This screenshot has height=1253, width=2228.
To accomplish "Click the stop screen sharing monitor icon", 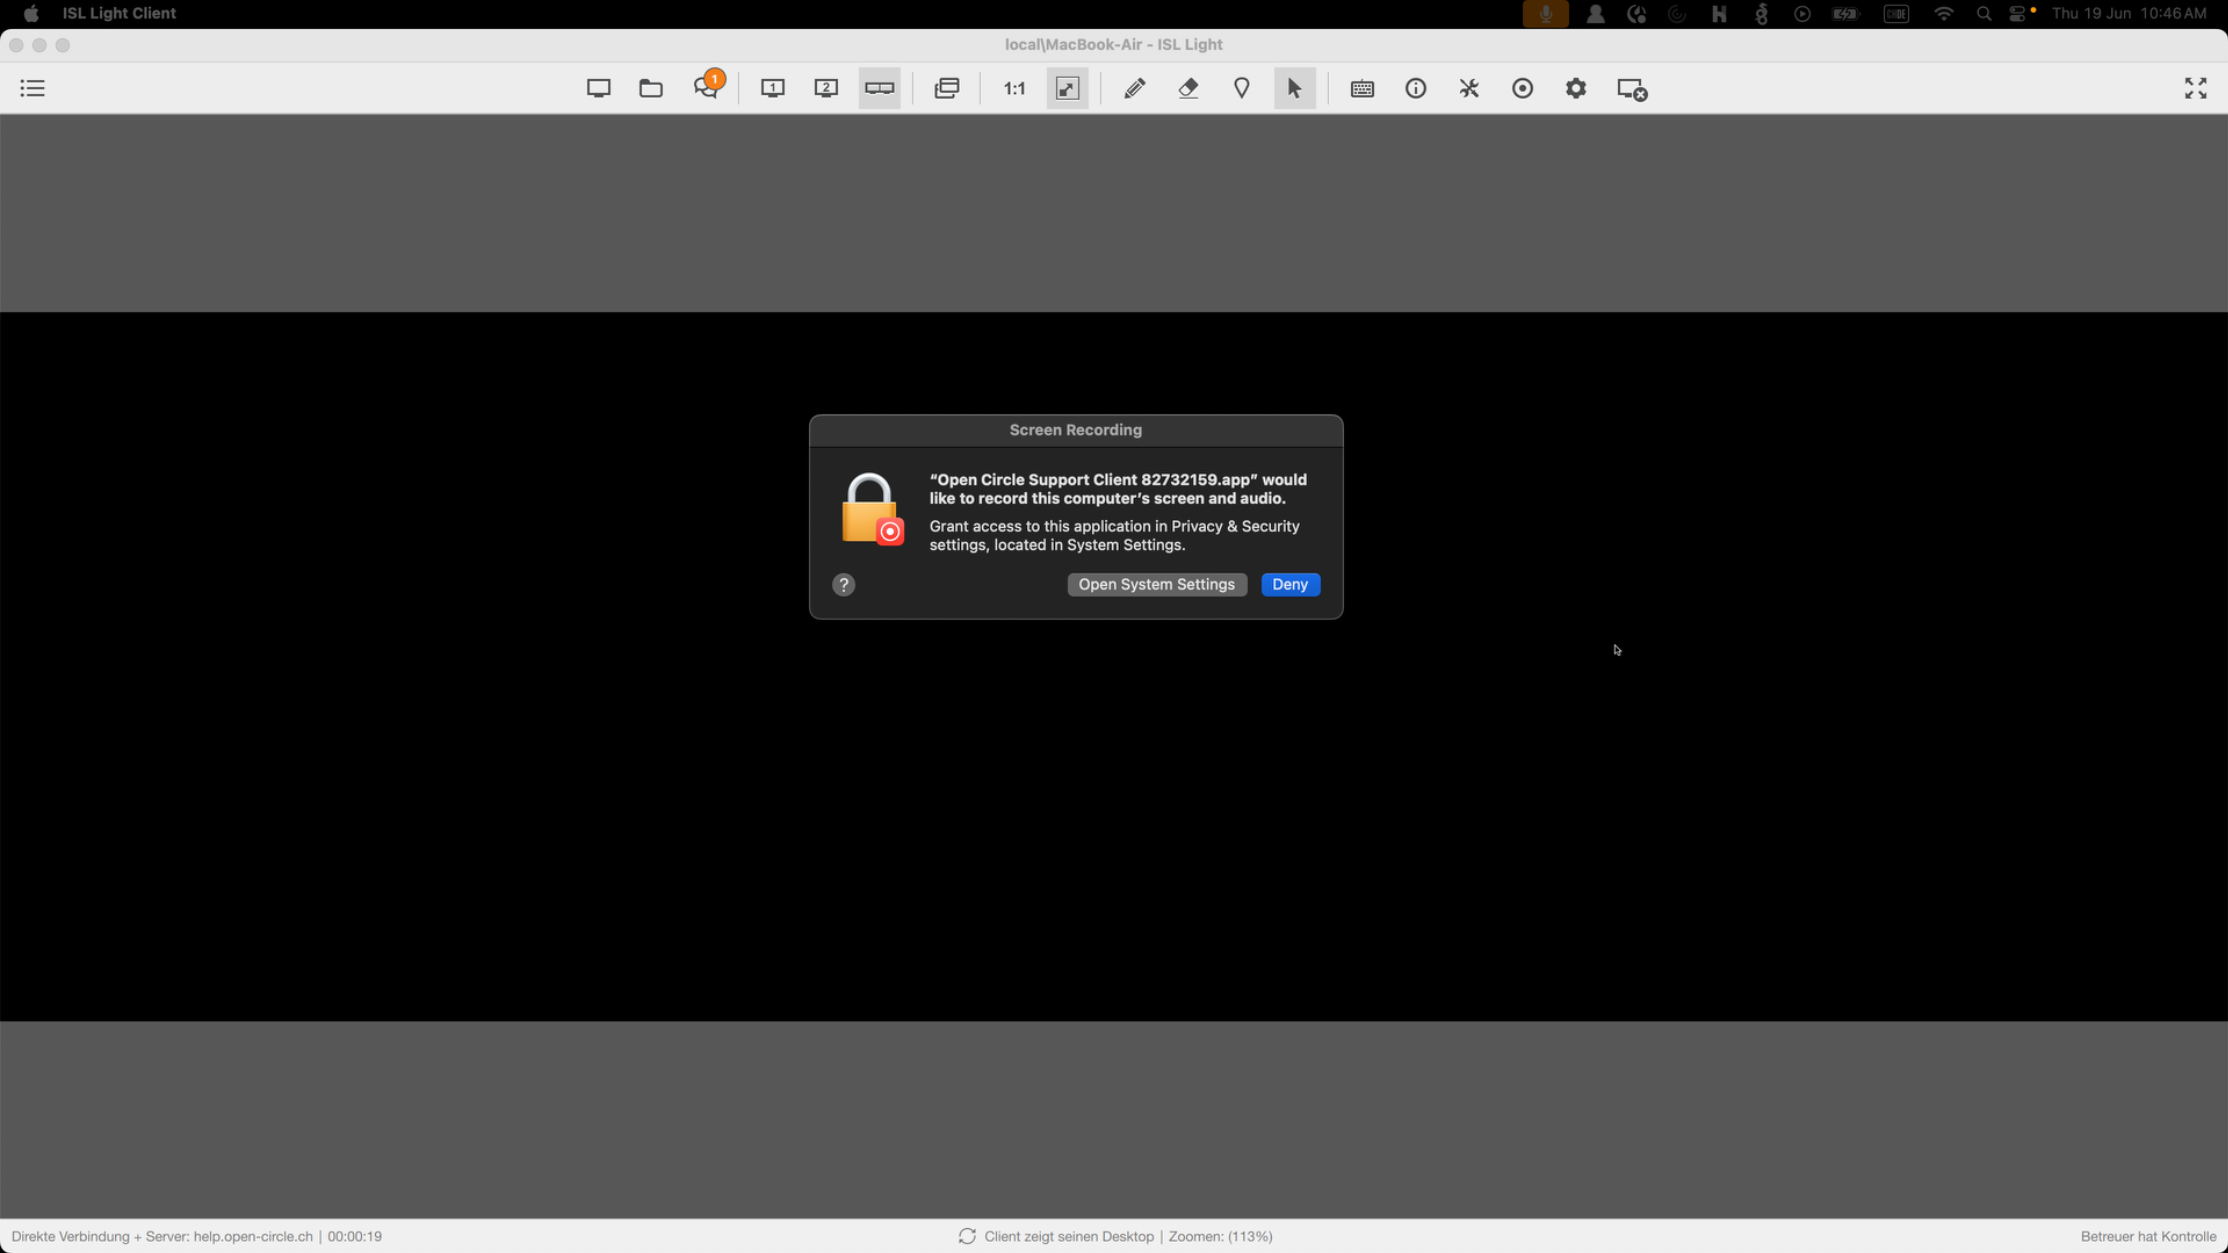I will [1632, 89].
